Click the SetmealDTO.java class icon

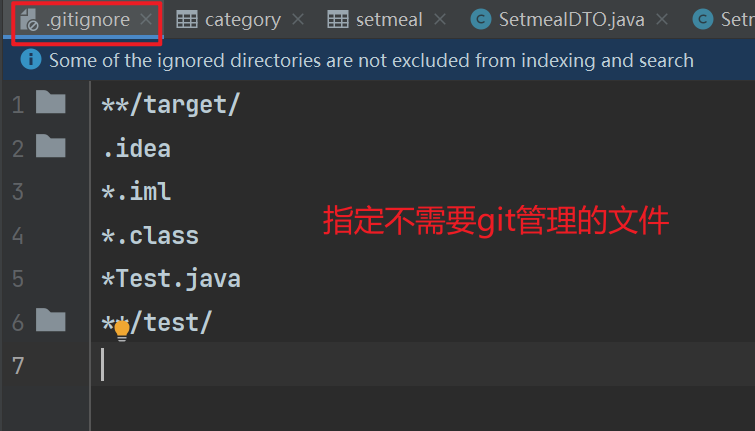pyautogui.click(x=482, y=19)
